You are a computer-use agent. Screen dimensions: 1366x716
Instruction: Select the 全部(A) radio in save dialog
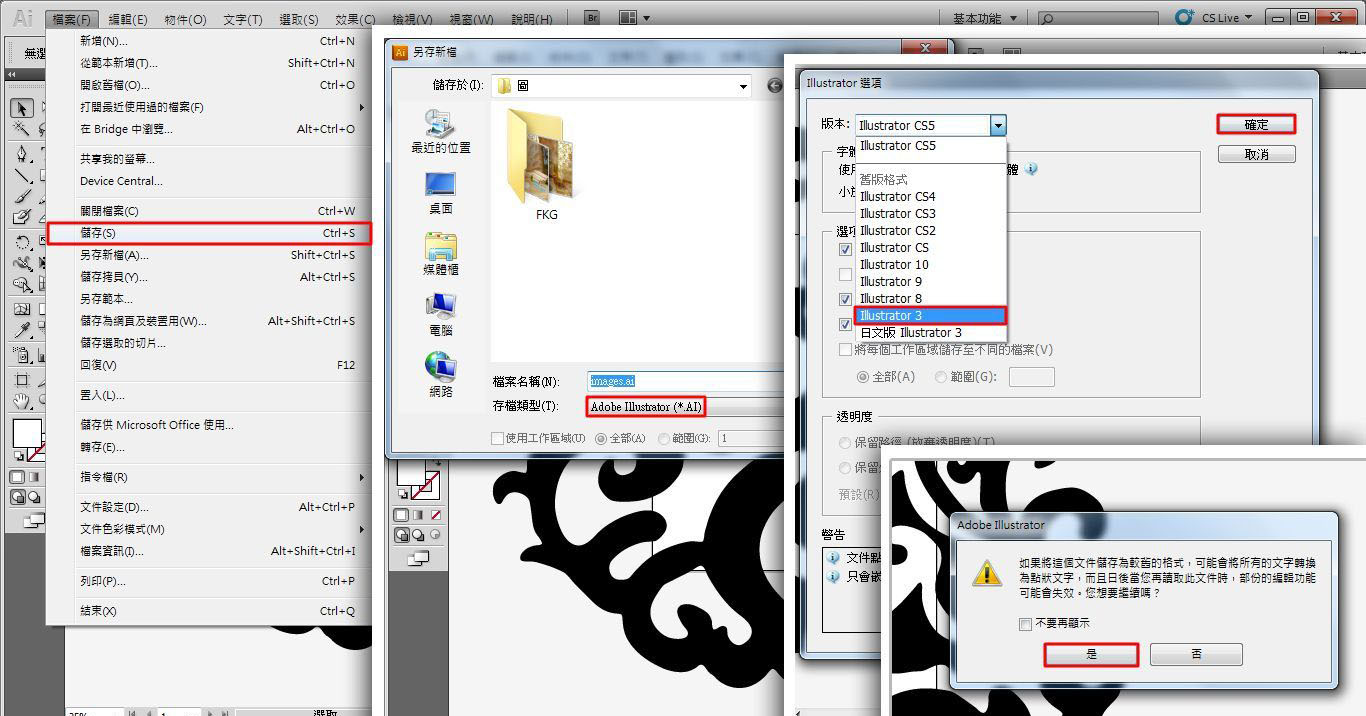(x=601, y=438)
